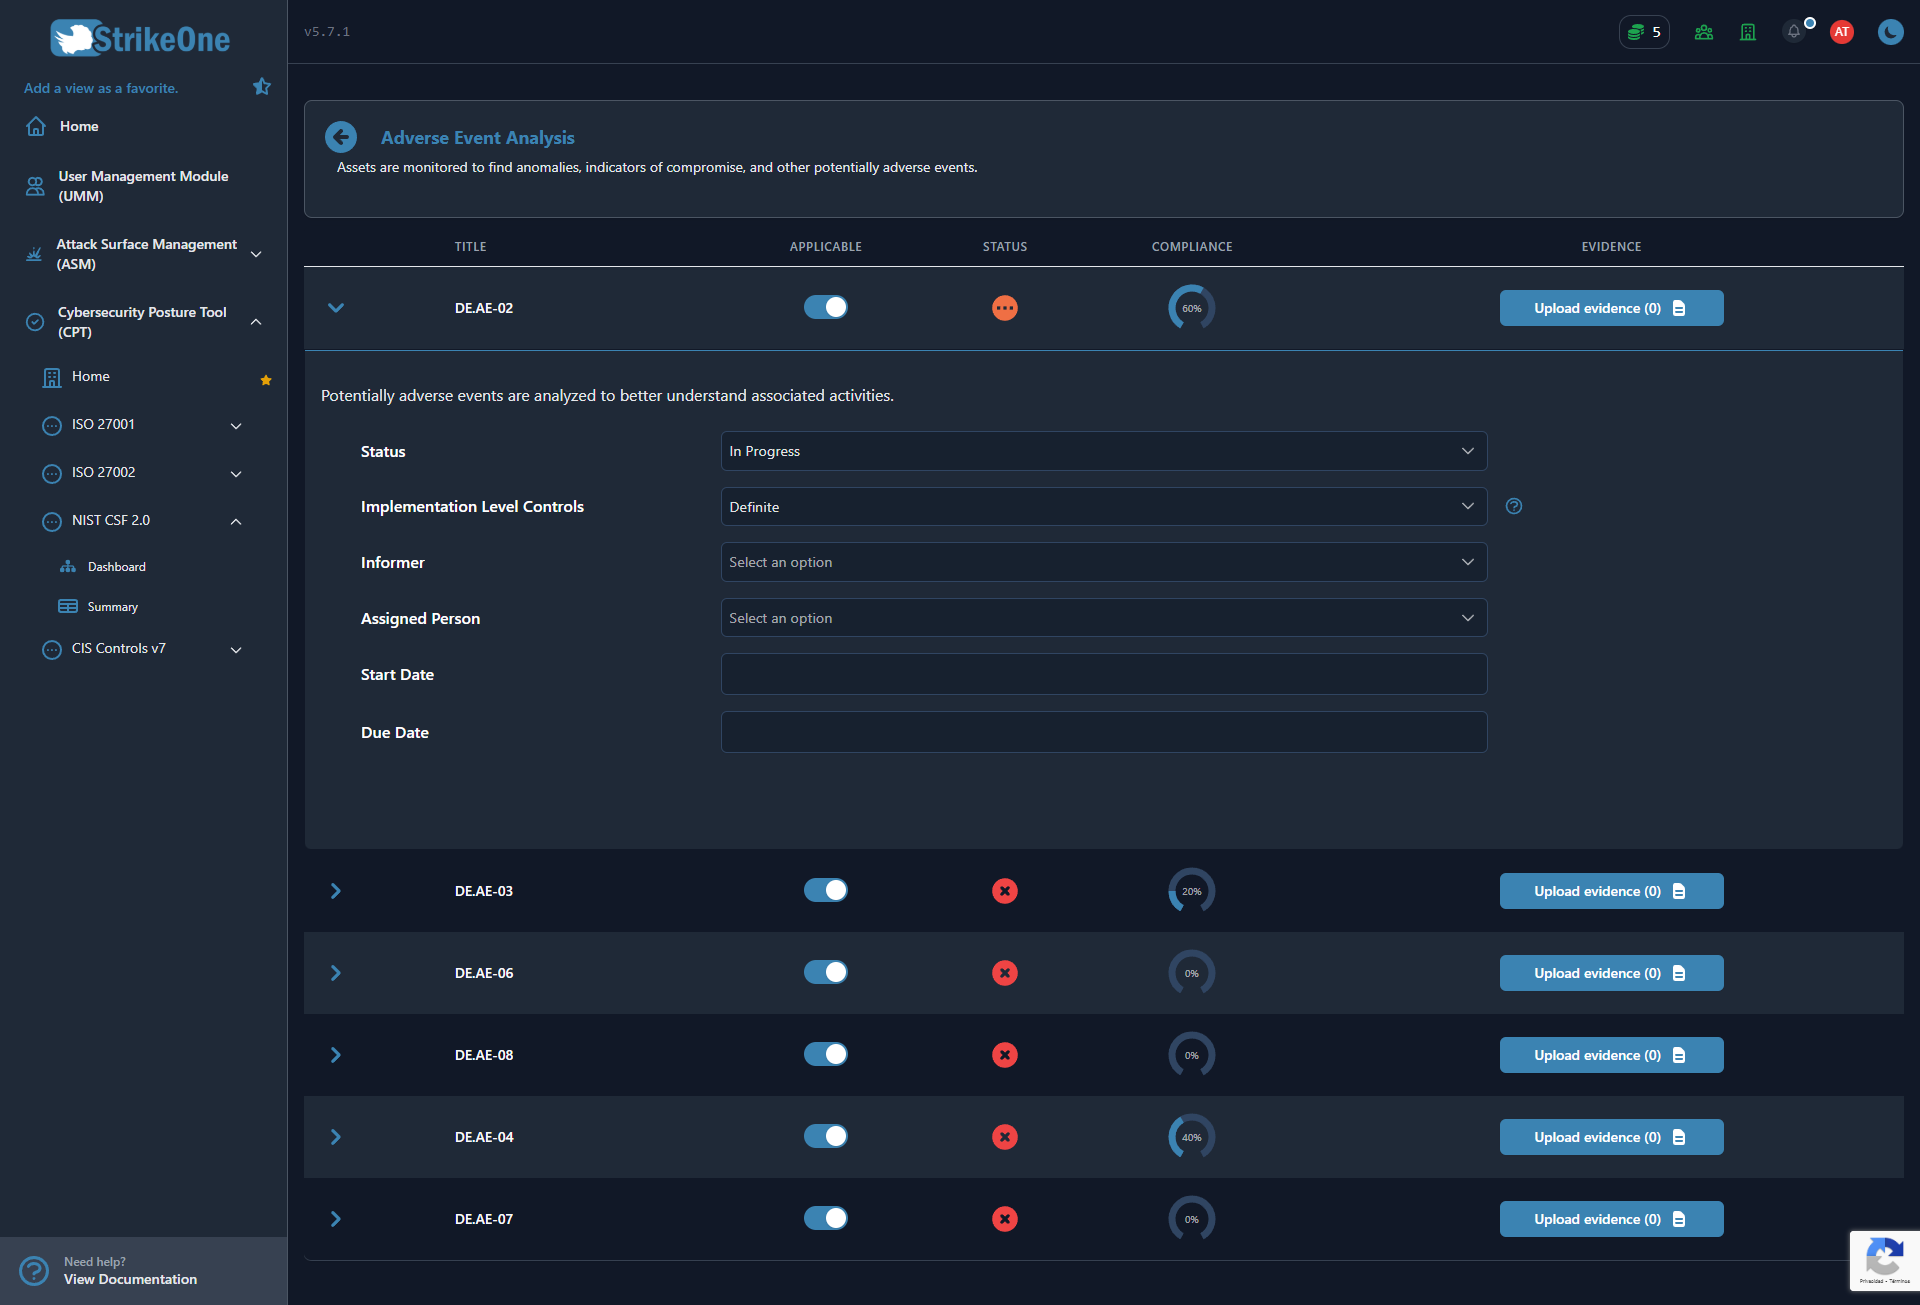Screen dimensions: 1920x1305
Task: Go back with the arrow button
Action: [x=341, y=137]
